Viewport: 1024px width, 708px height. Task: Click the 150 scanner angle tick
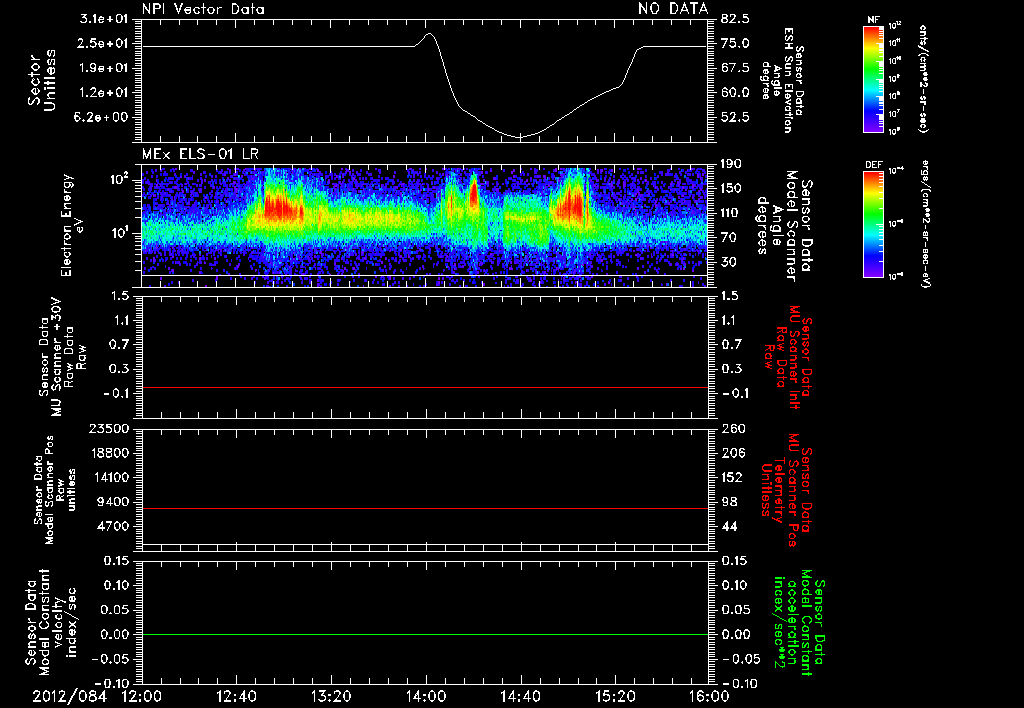733,189
